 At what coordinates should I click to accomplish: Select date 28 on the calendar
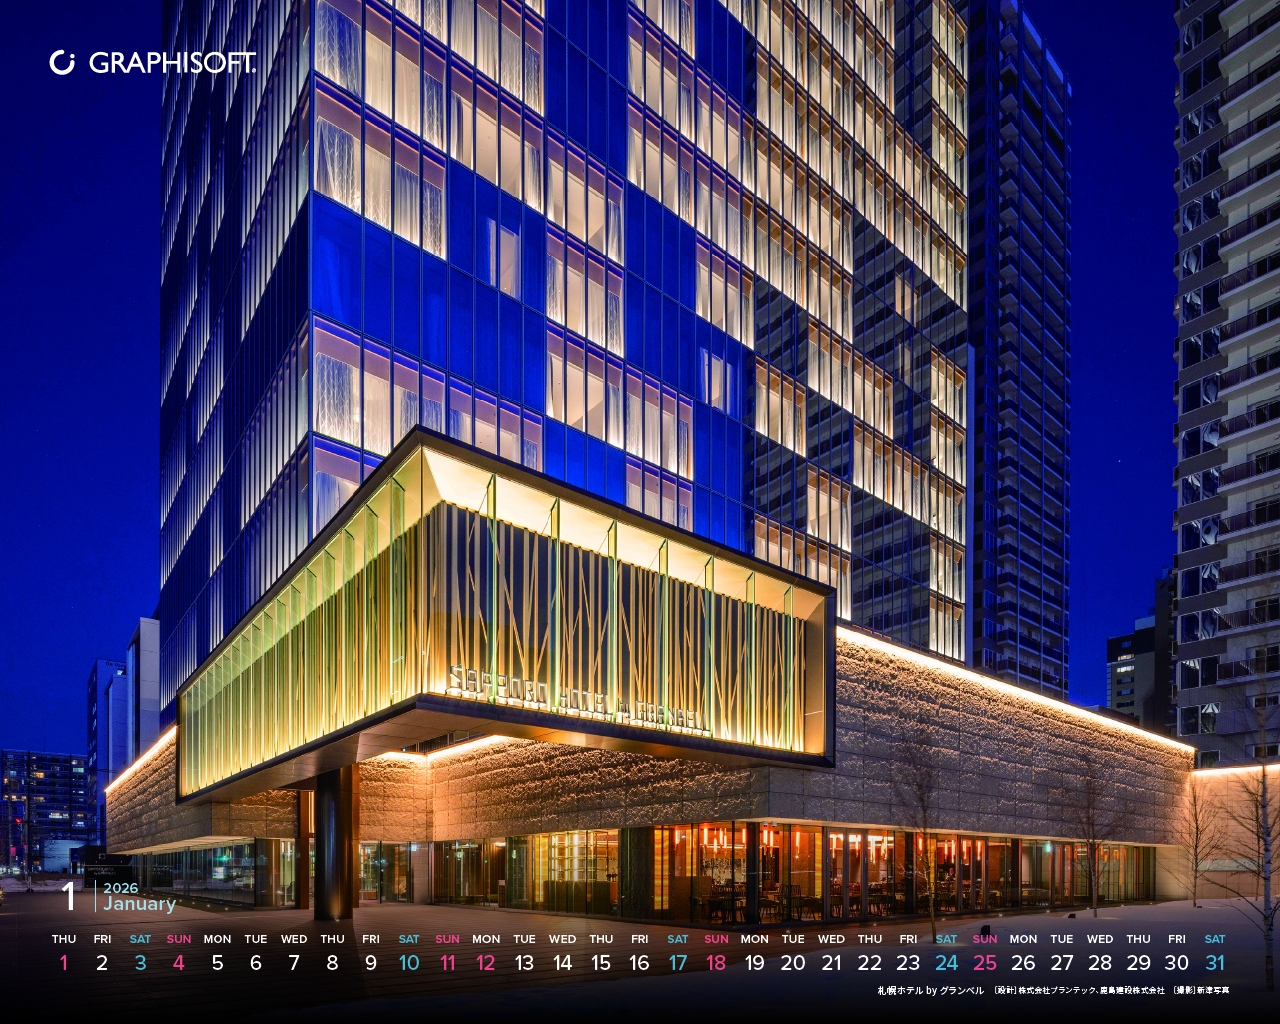coord(1100,963)
